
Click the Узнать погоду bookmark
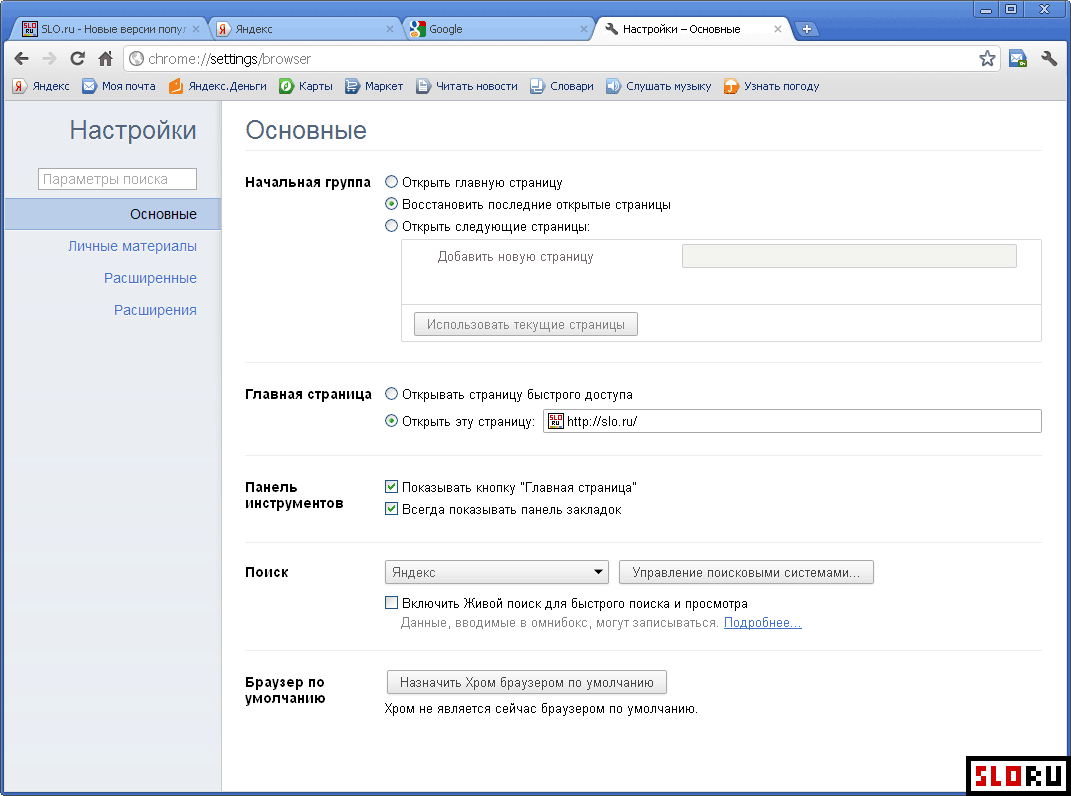[771, 86]
